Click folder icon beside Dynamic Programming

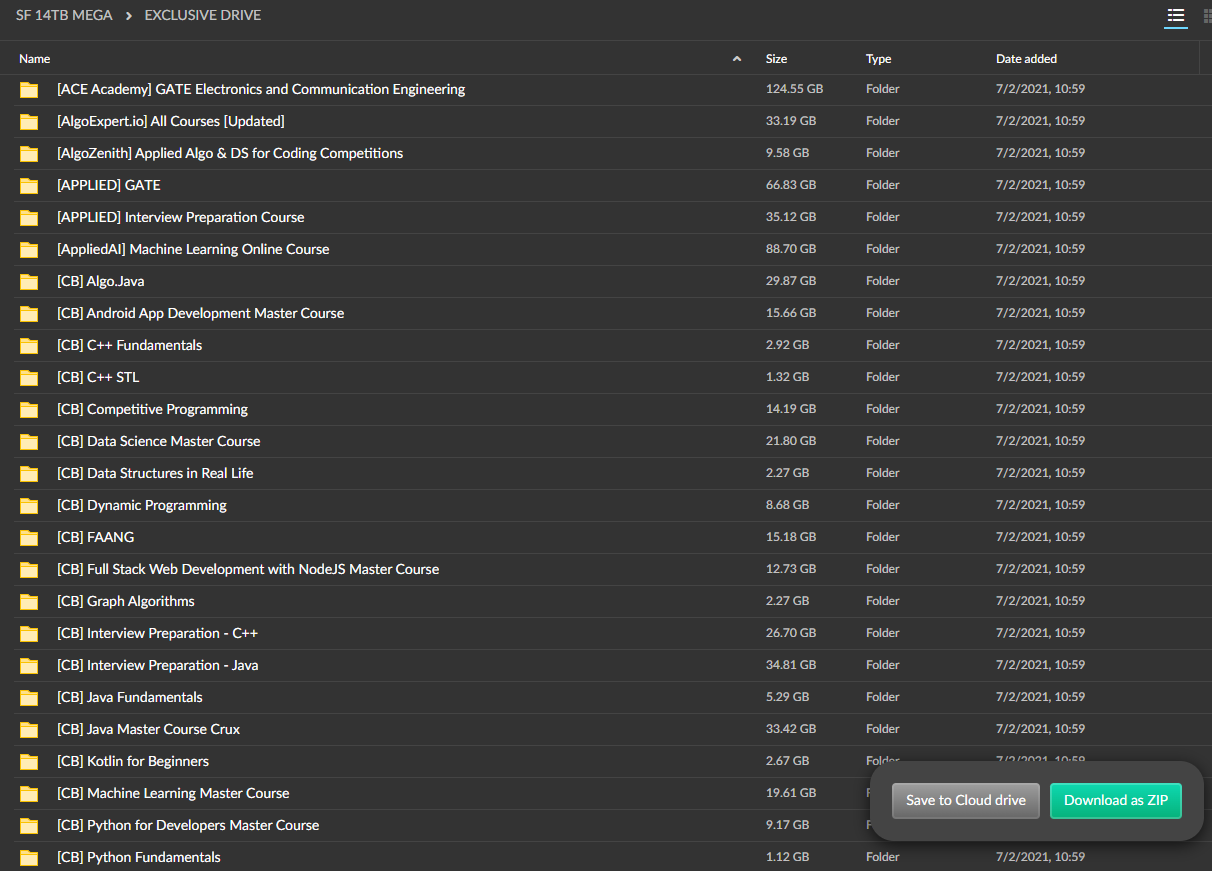tap(29, 506)
